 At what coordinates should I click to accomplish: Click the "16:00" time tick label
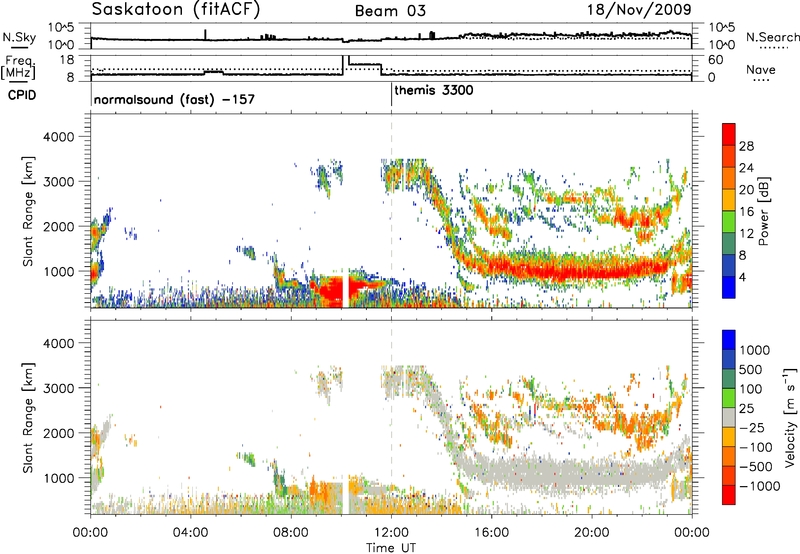491,533
